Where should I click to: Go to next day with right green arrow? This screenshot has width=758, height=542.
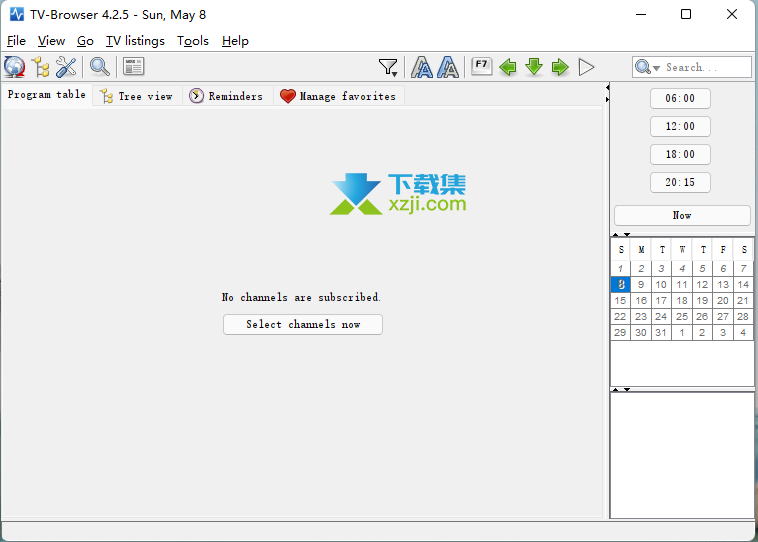point(560,67)
